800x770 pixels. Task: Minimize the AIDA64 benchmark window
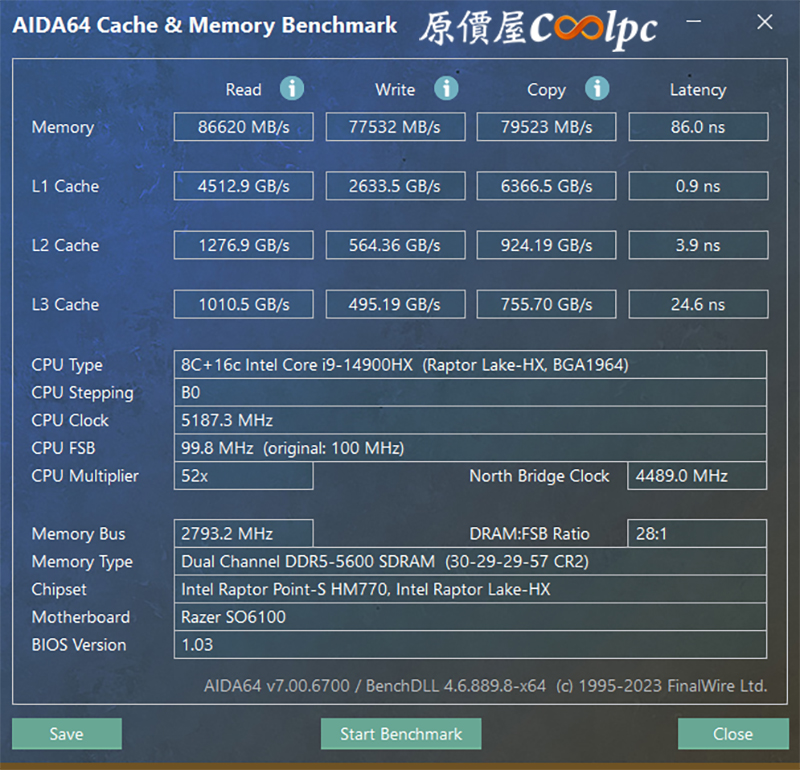(693, 21)
